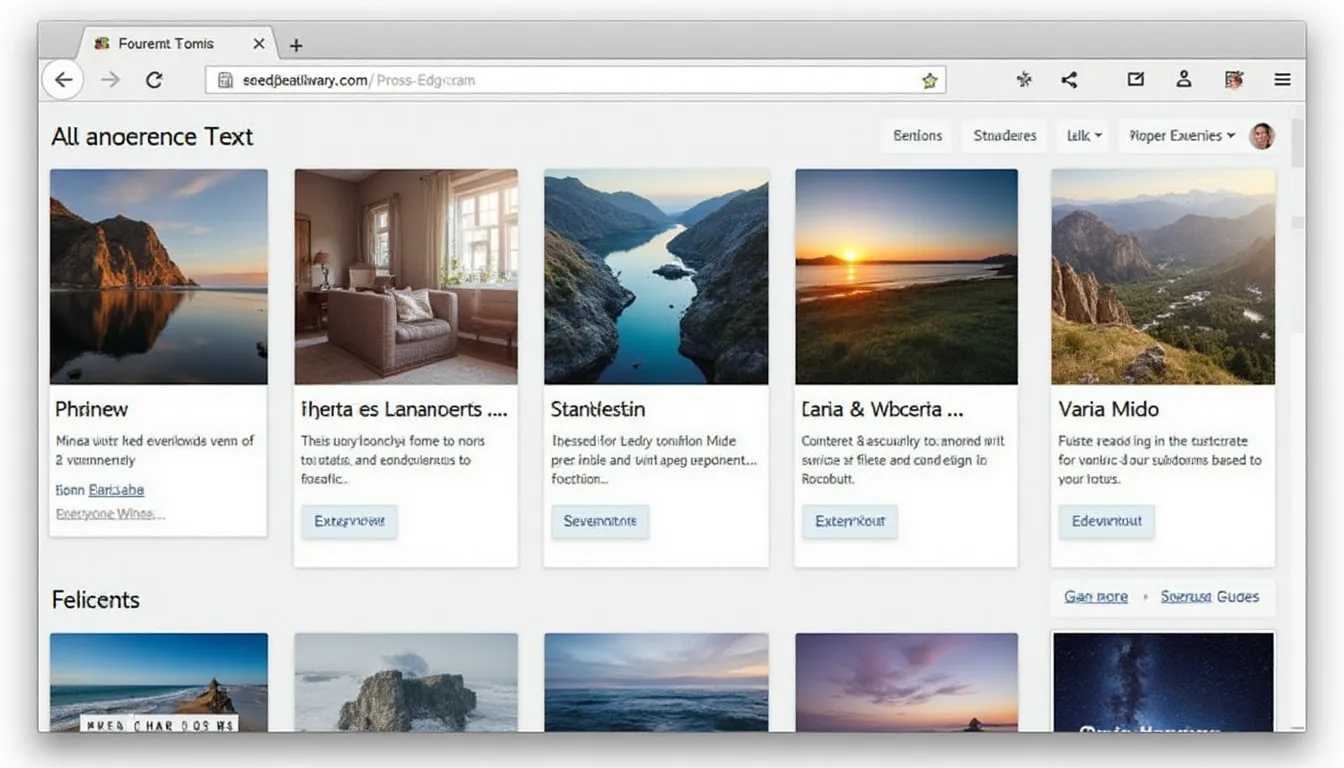1344x768 pixels.
Task: Click the round user avatar on the page
Action: 1262,136
